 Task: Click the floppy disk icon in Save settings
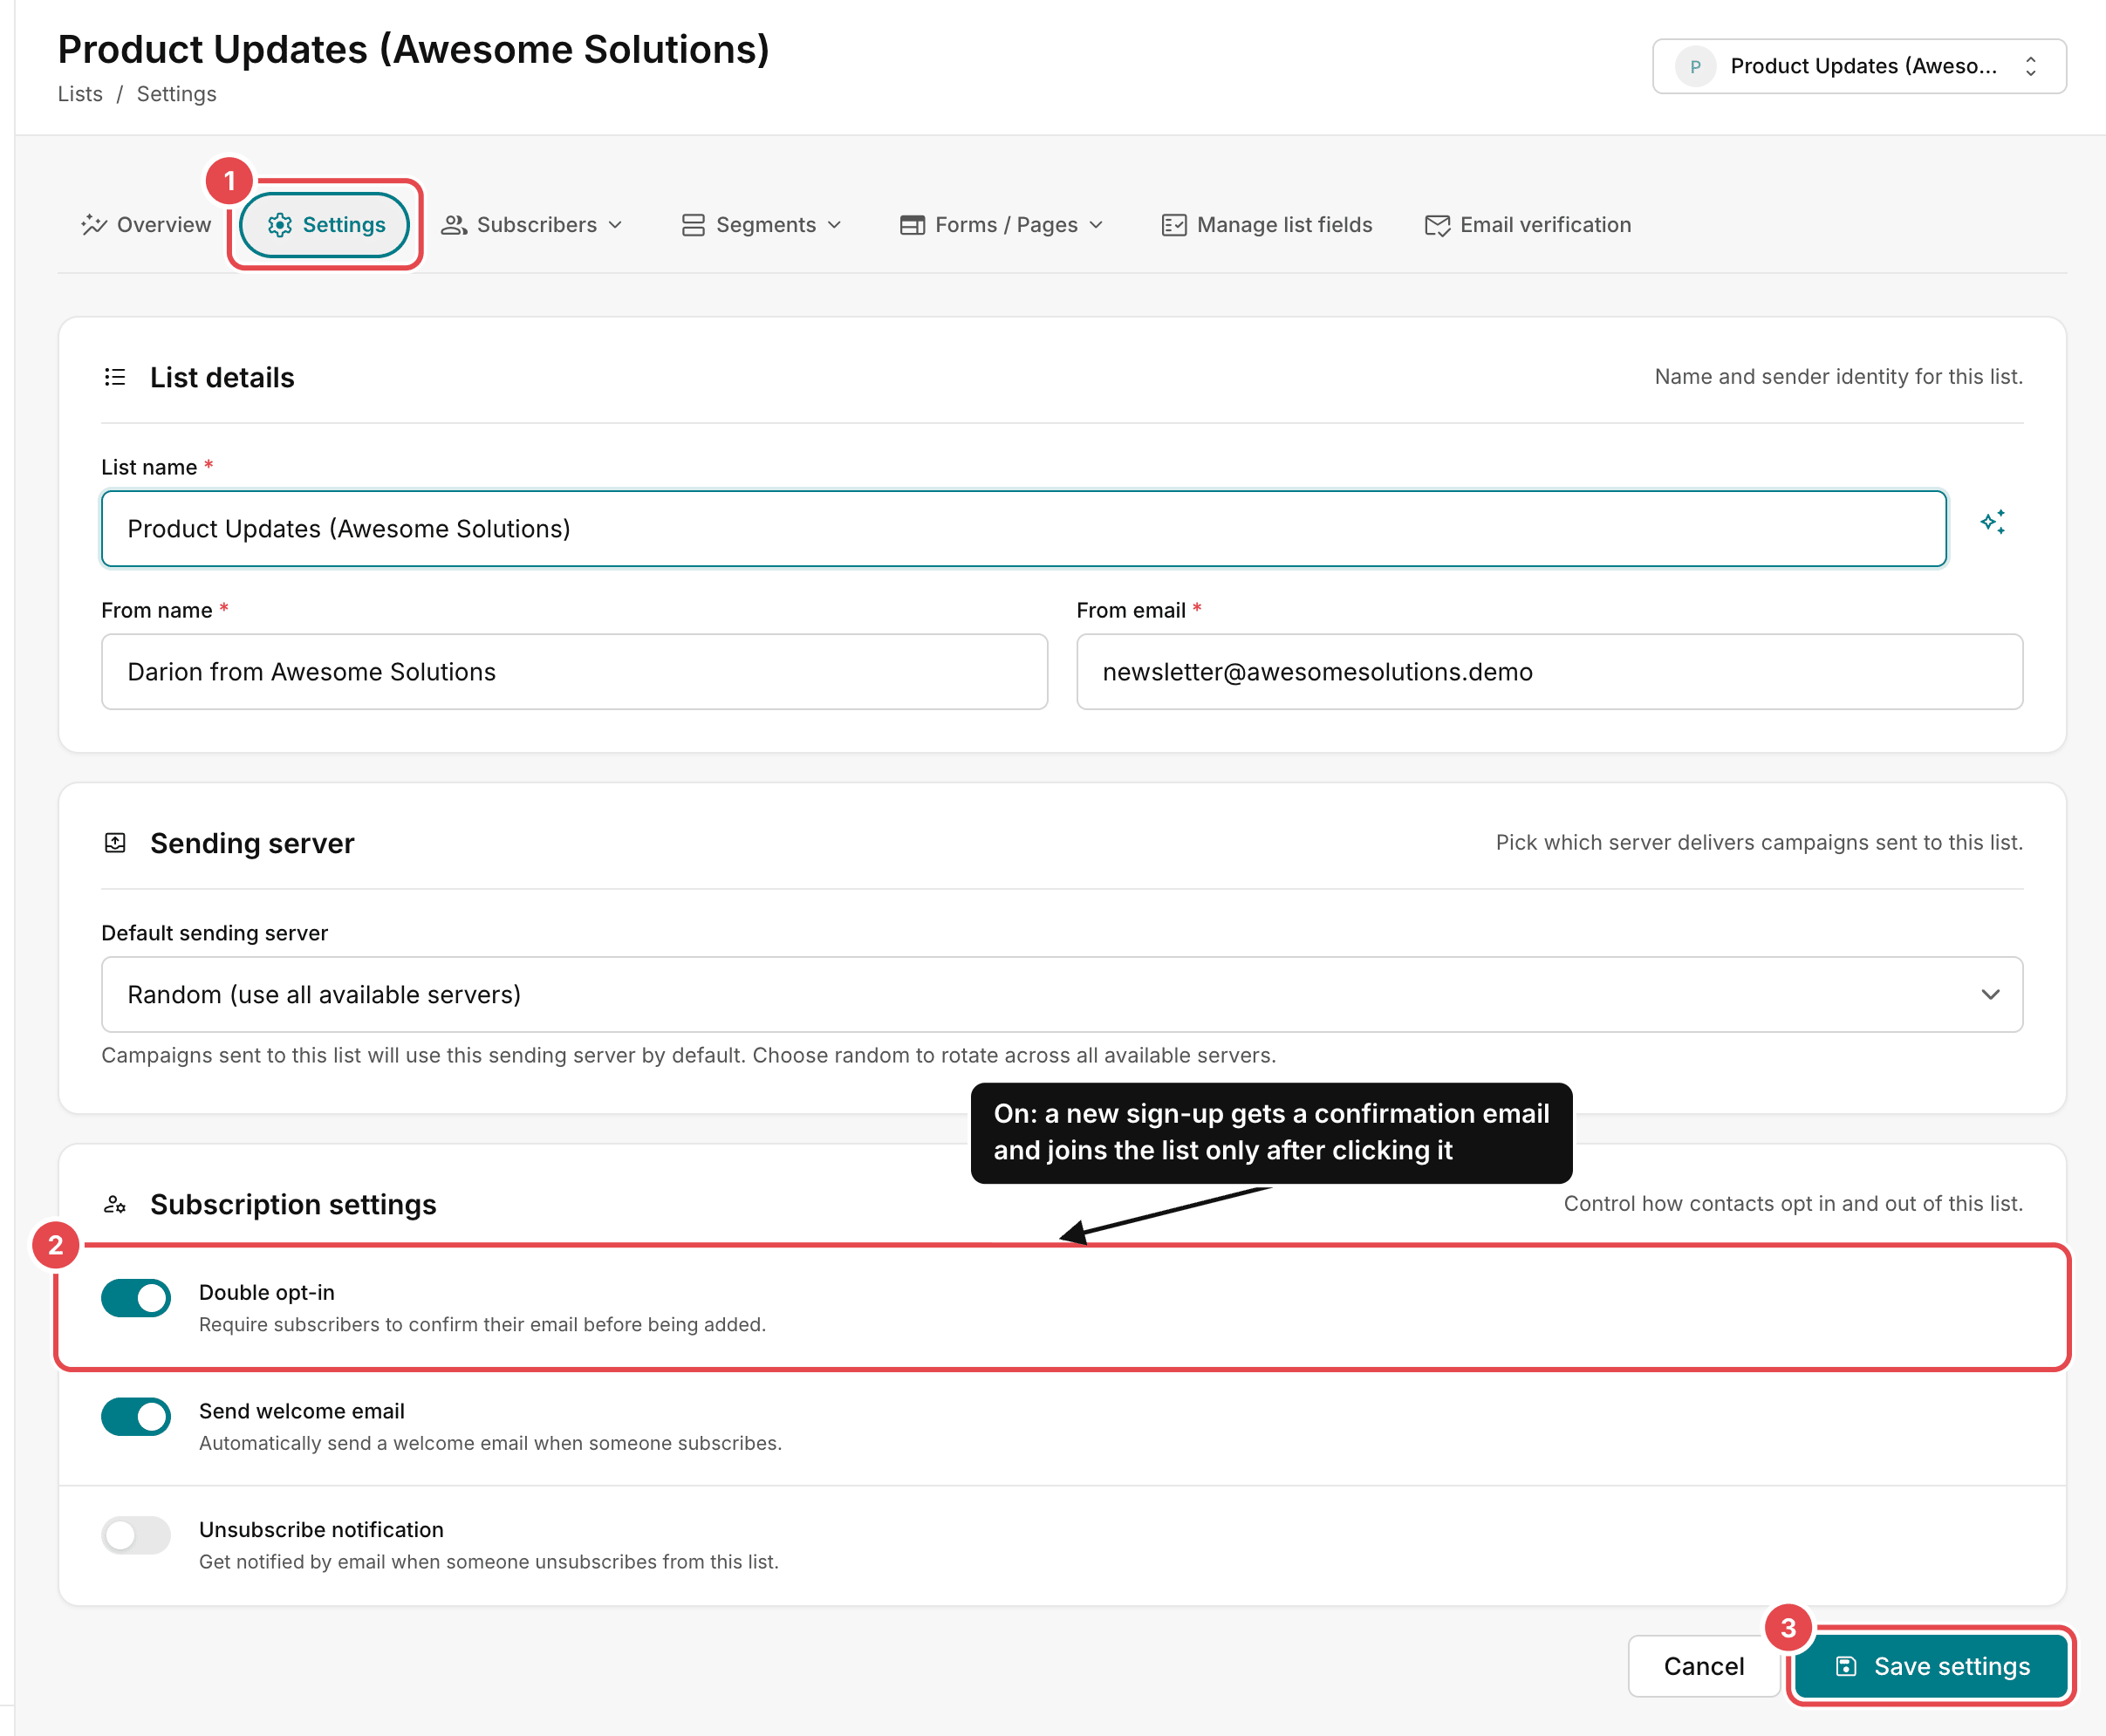click(x=1846, y=1666)
